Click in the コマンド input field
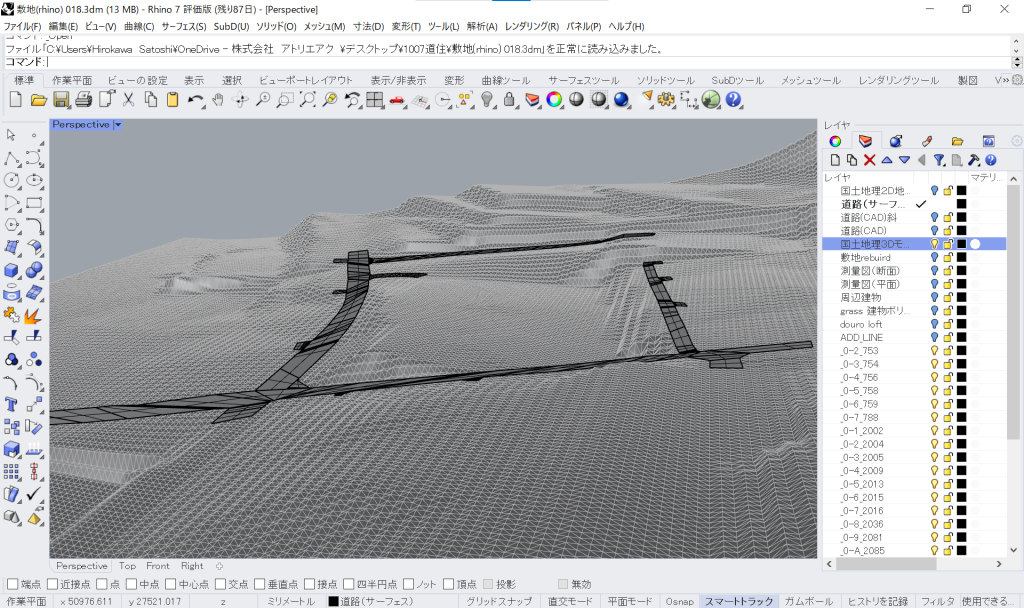The width and height of the screenshot is (1024, 608). (x=529, y=62)
